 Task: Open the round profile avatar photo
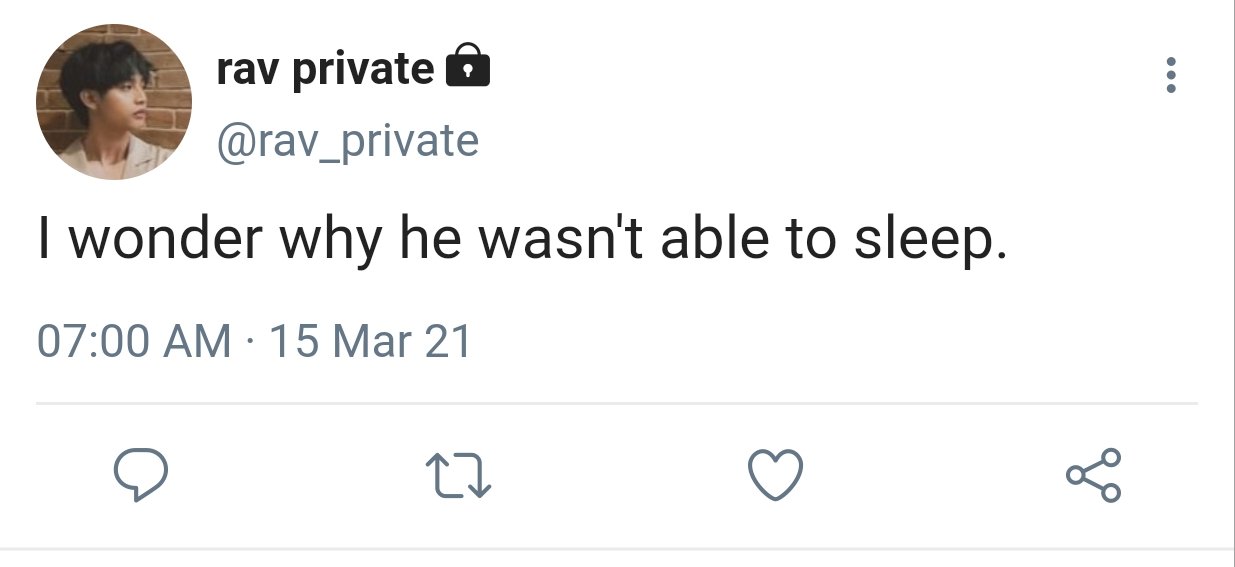tap(113, 102)
